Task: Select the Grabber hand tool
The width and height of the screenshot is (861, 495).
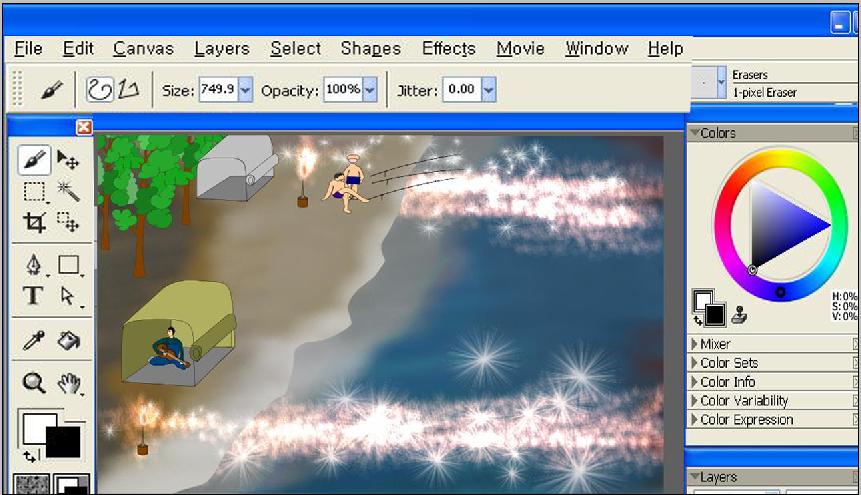Action: [x=68, y=383]
